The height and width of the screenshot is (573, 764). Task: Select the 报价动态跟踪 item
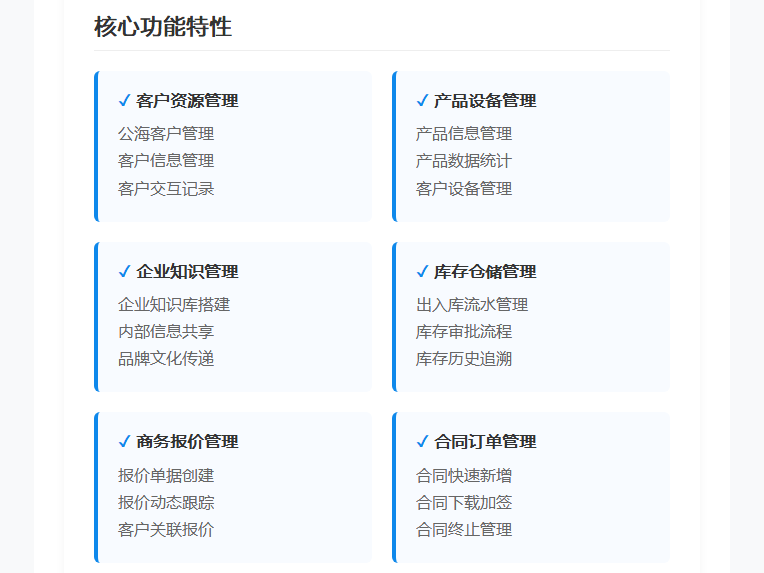pyautogui.click(x=166, y=502)
